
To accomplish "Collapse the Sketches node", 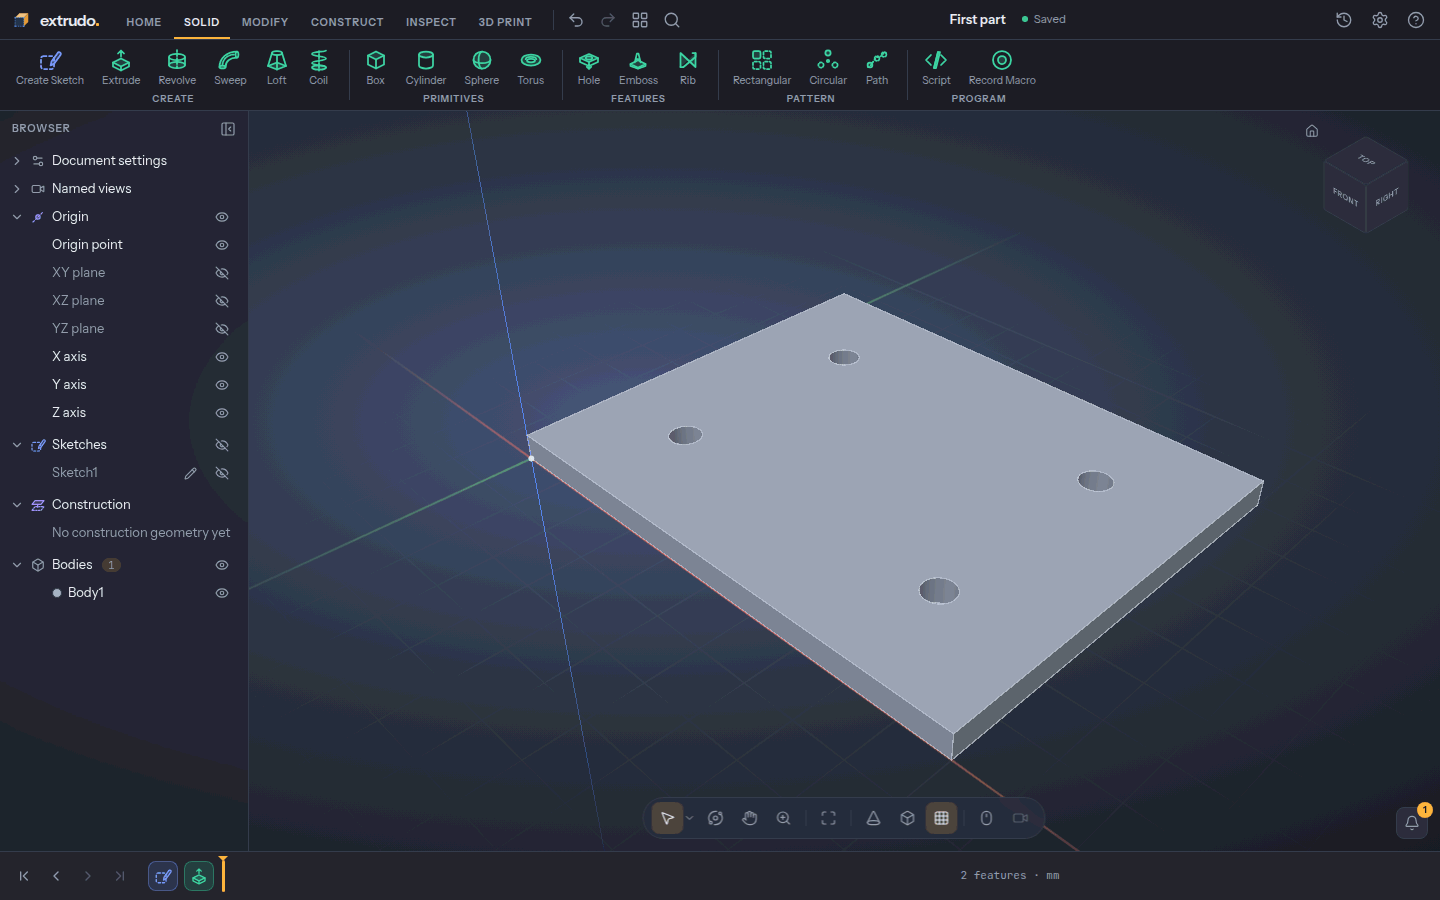I will pos(17,445).
